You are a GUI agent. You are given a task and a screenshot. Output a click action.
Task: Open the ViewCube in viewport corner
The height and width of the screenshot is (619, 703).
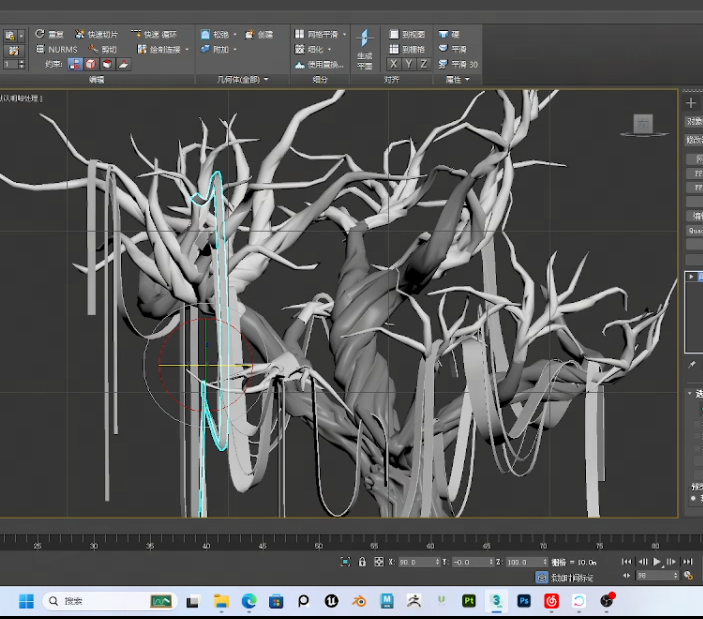click(644, 124)
